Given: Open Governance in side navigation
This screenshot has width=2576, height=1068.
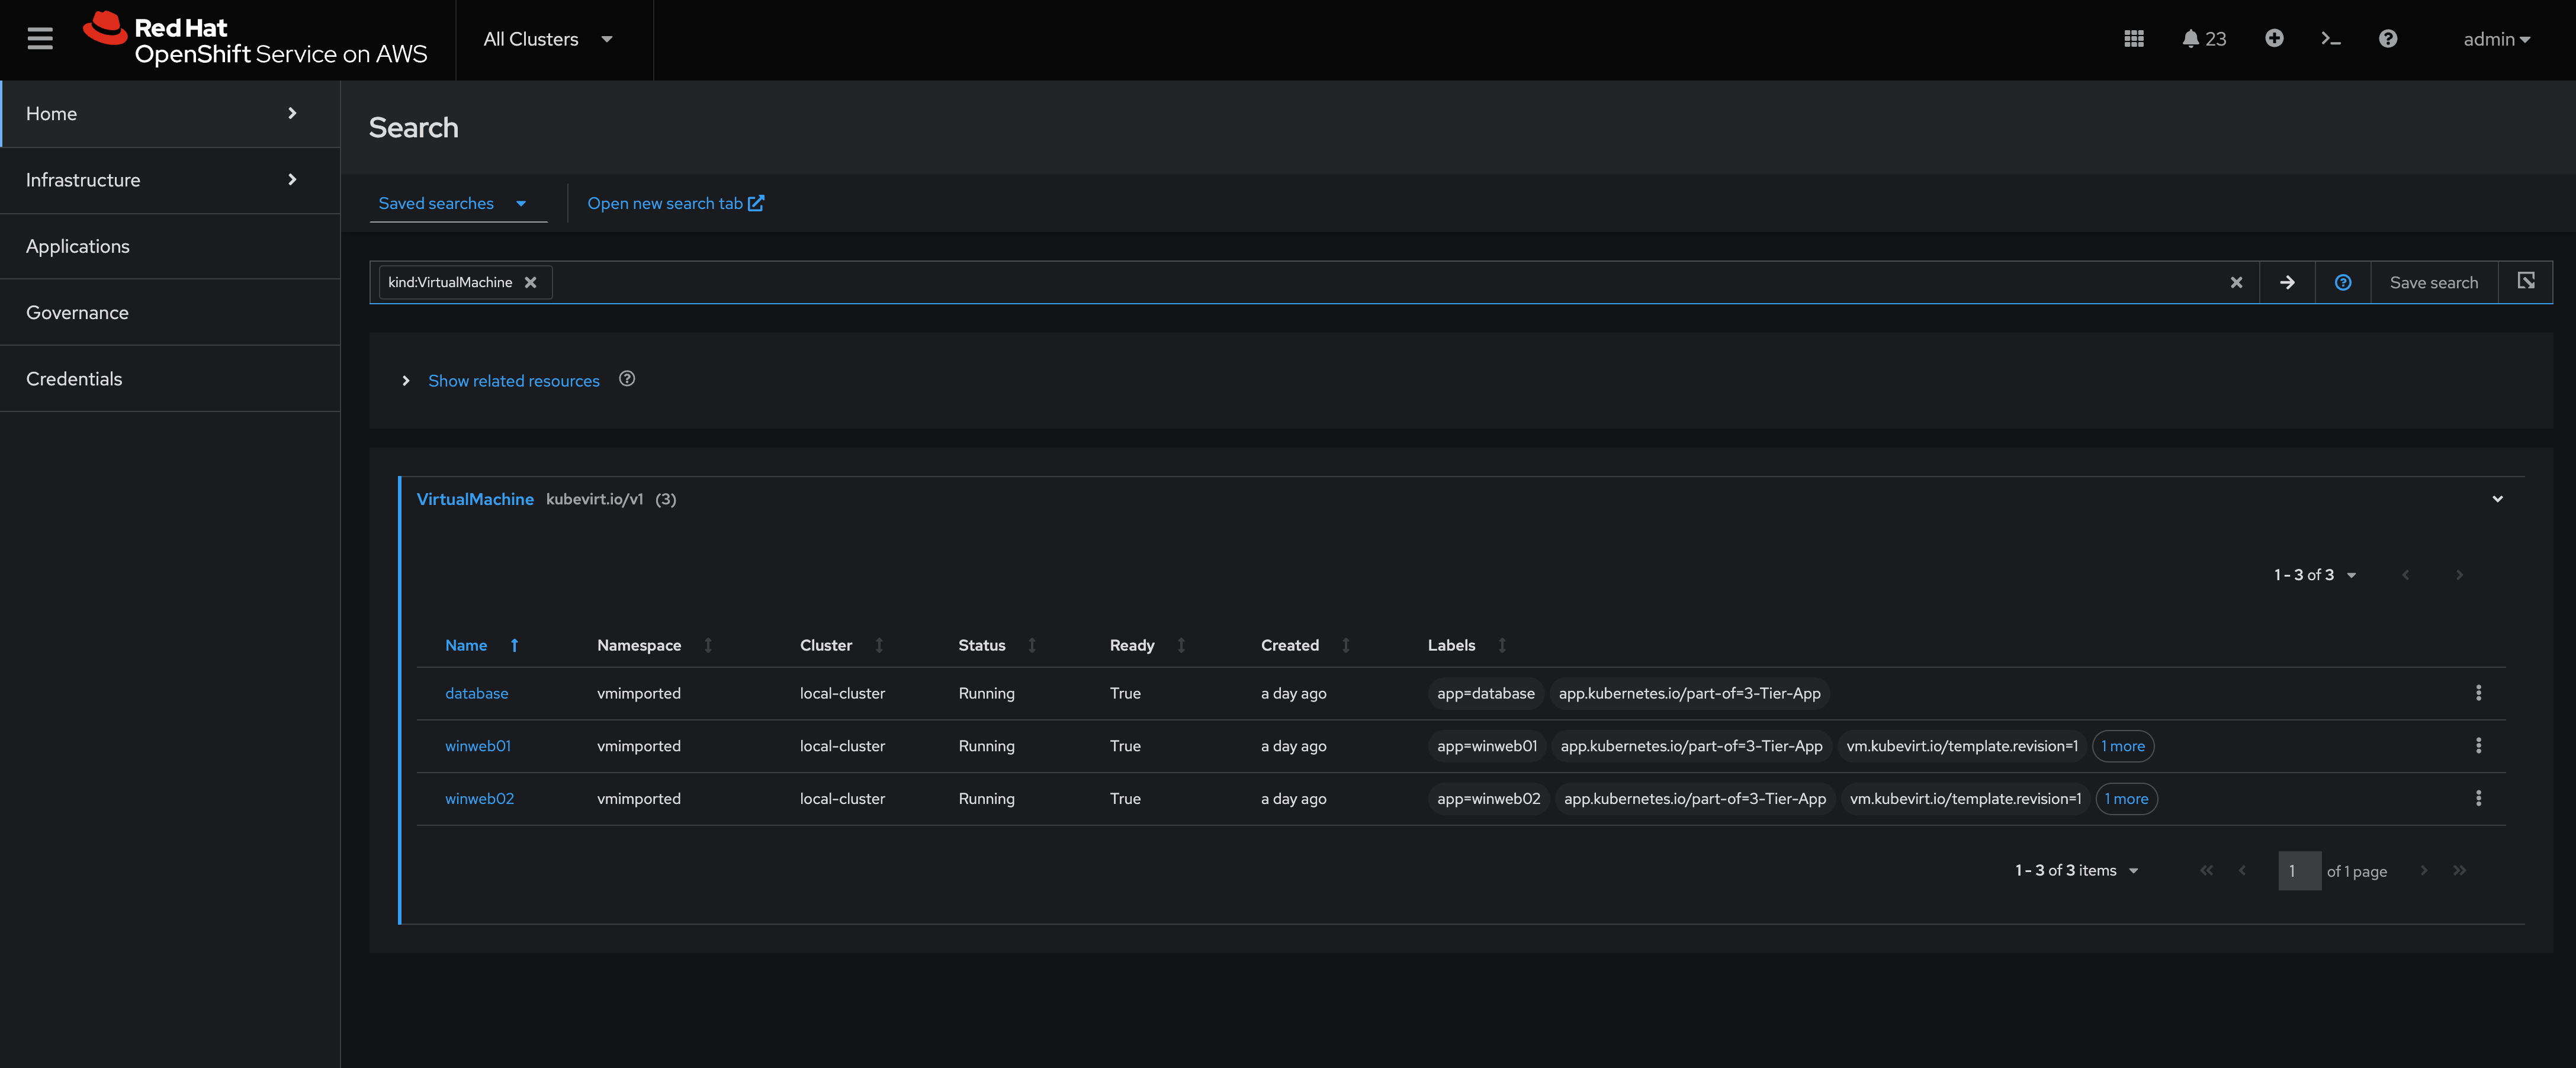Looking at the screenshot, I should [170, 312].
